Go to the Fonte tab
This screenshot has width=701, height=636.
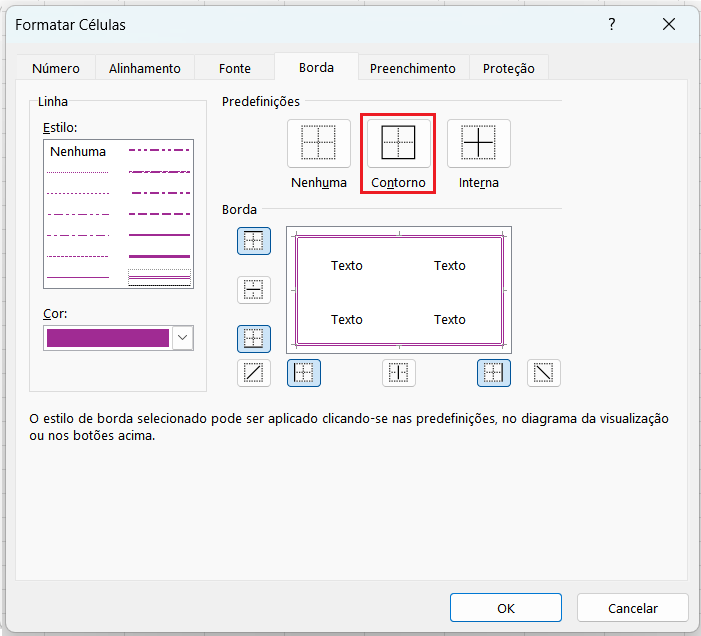(x=235, y=68)
